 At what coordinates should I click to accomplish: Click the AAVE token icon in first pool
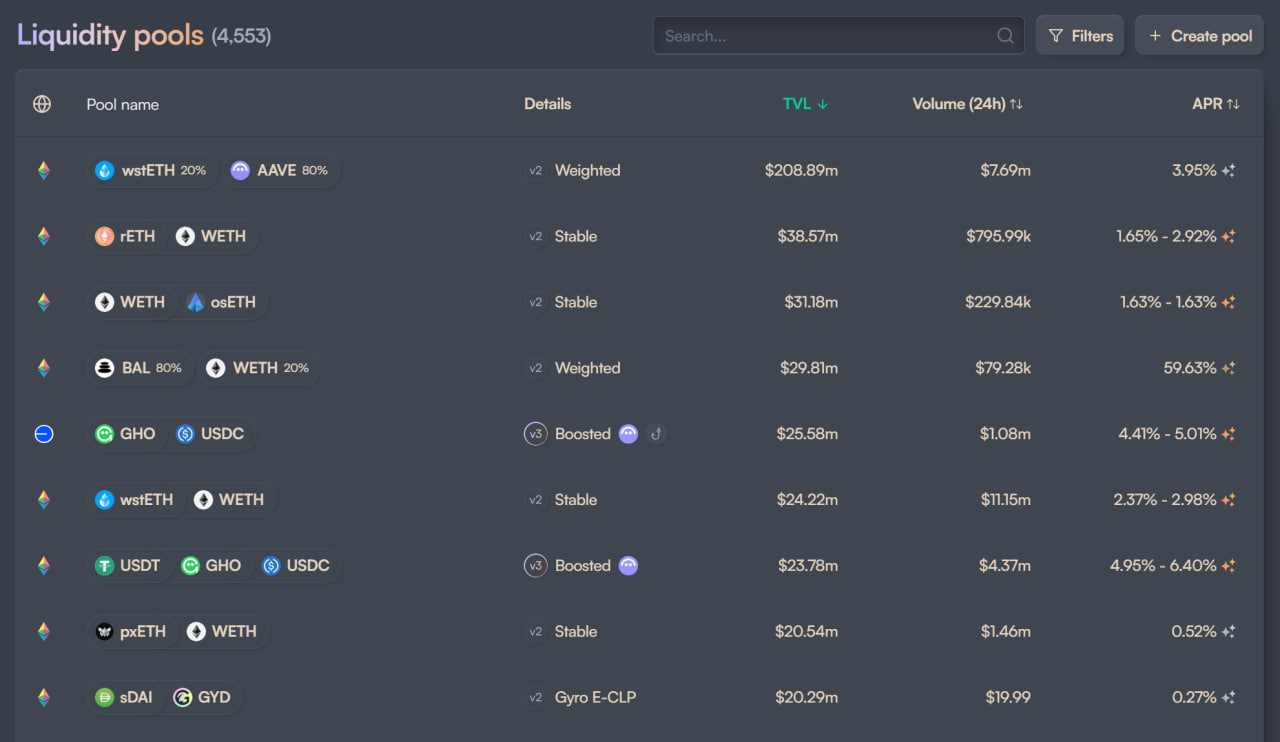[x=240, y=171]
